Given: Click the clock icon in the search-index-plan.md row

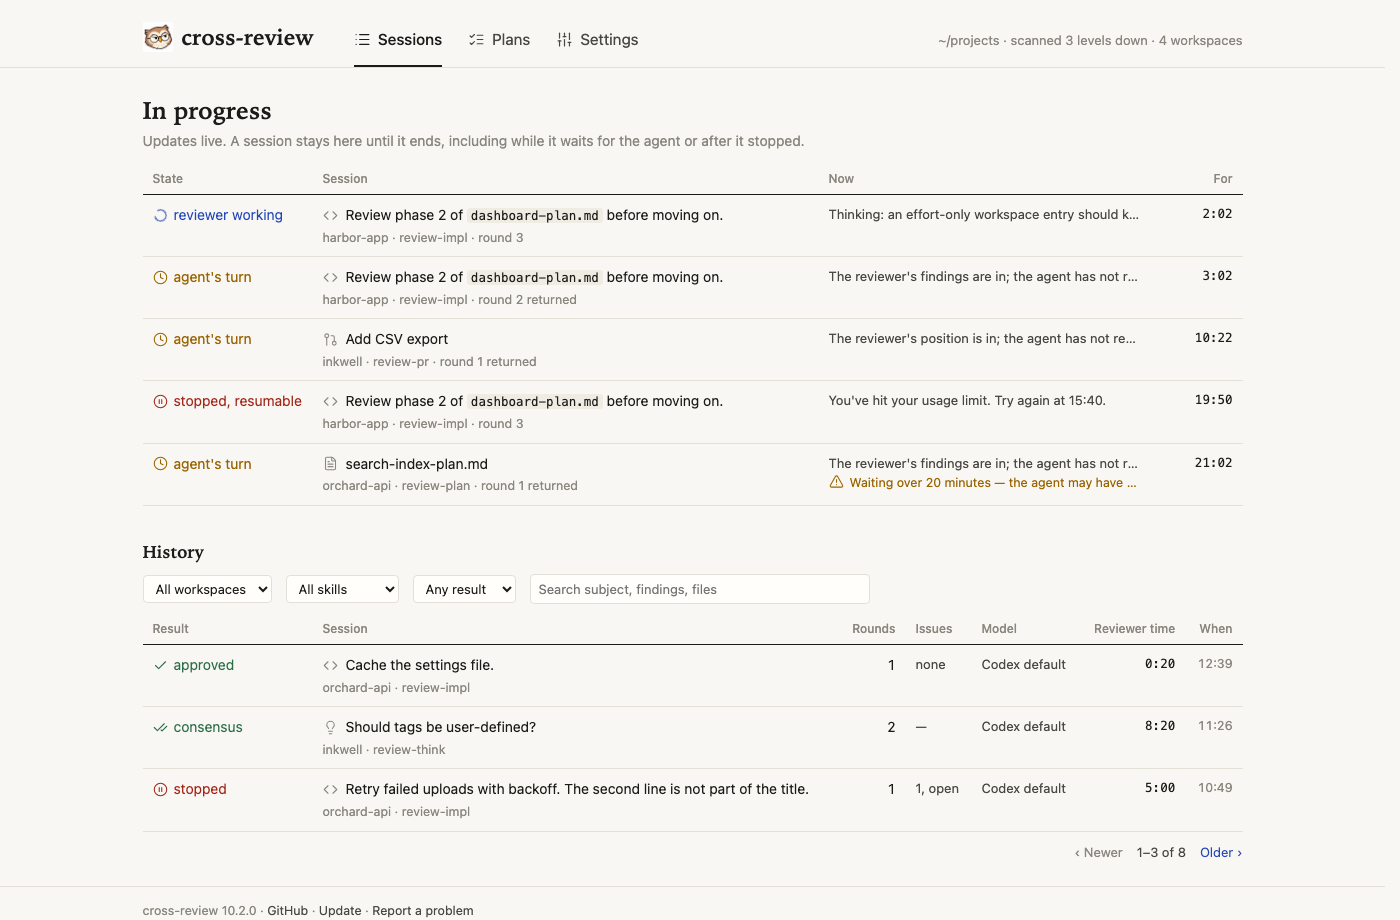Looking at the screenshot, I should (160, 464).
